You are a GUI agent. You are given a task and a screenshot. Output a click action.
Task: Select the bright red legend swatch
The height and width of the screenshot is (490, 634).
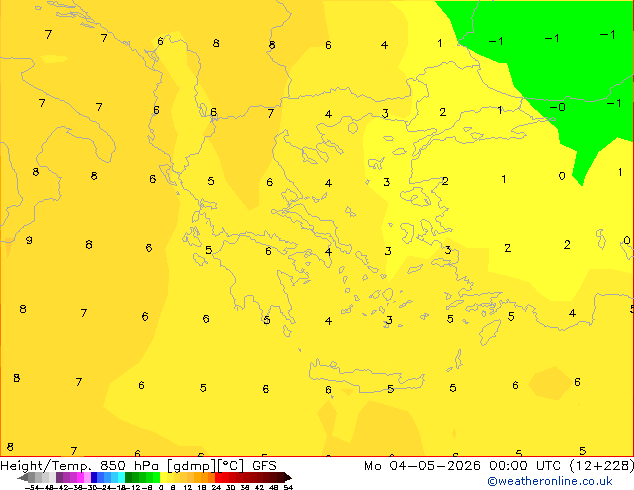[218, 477]
